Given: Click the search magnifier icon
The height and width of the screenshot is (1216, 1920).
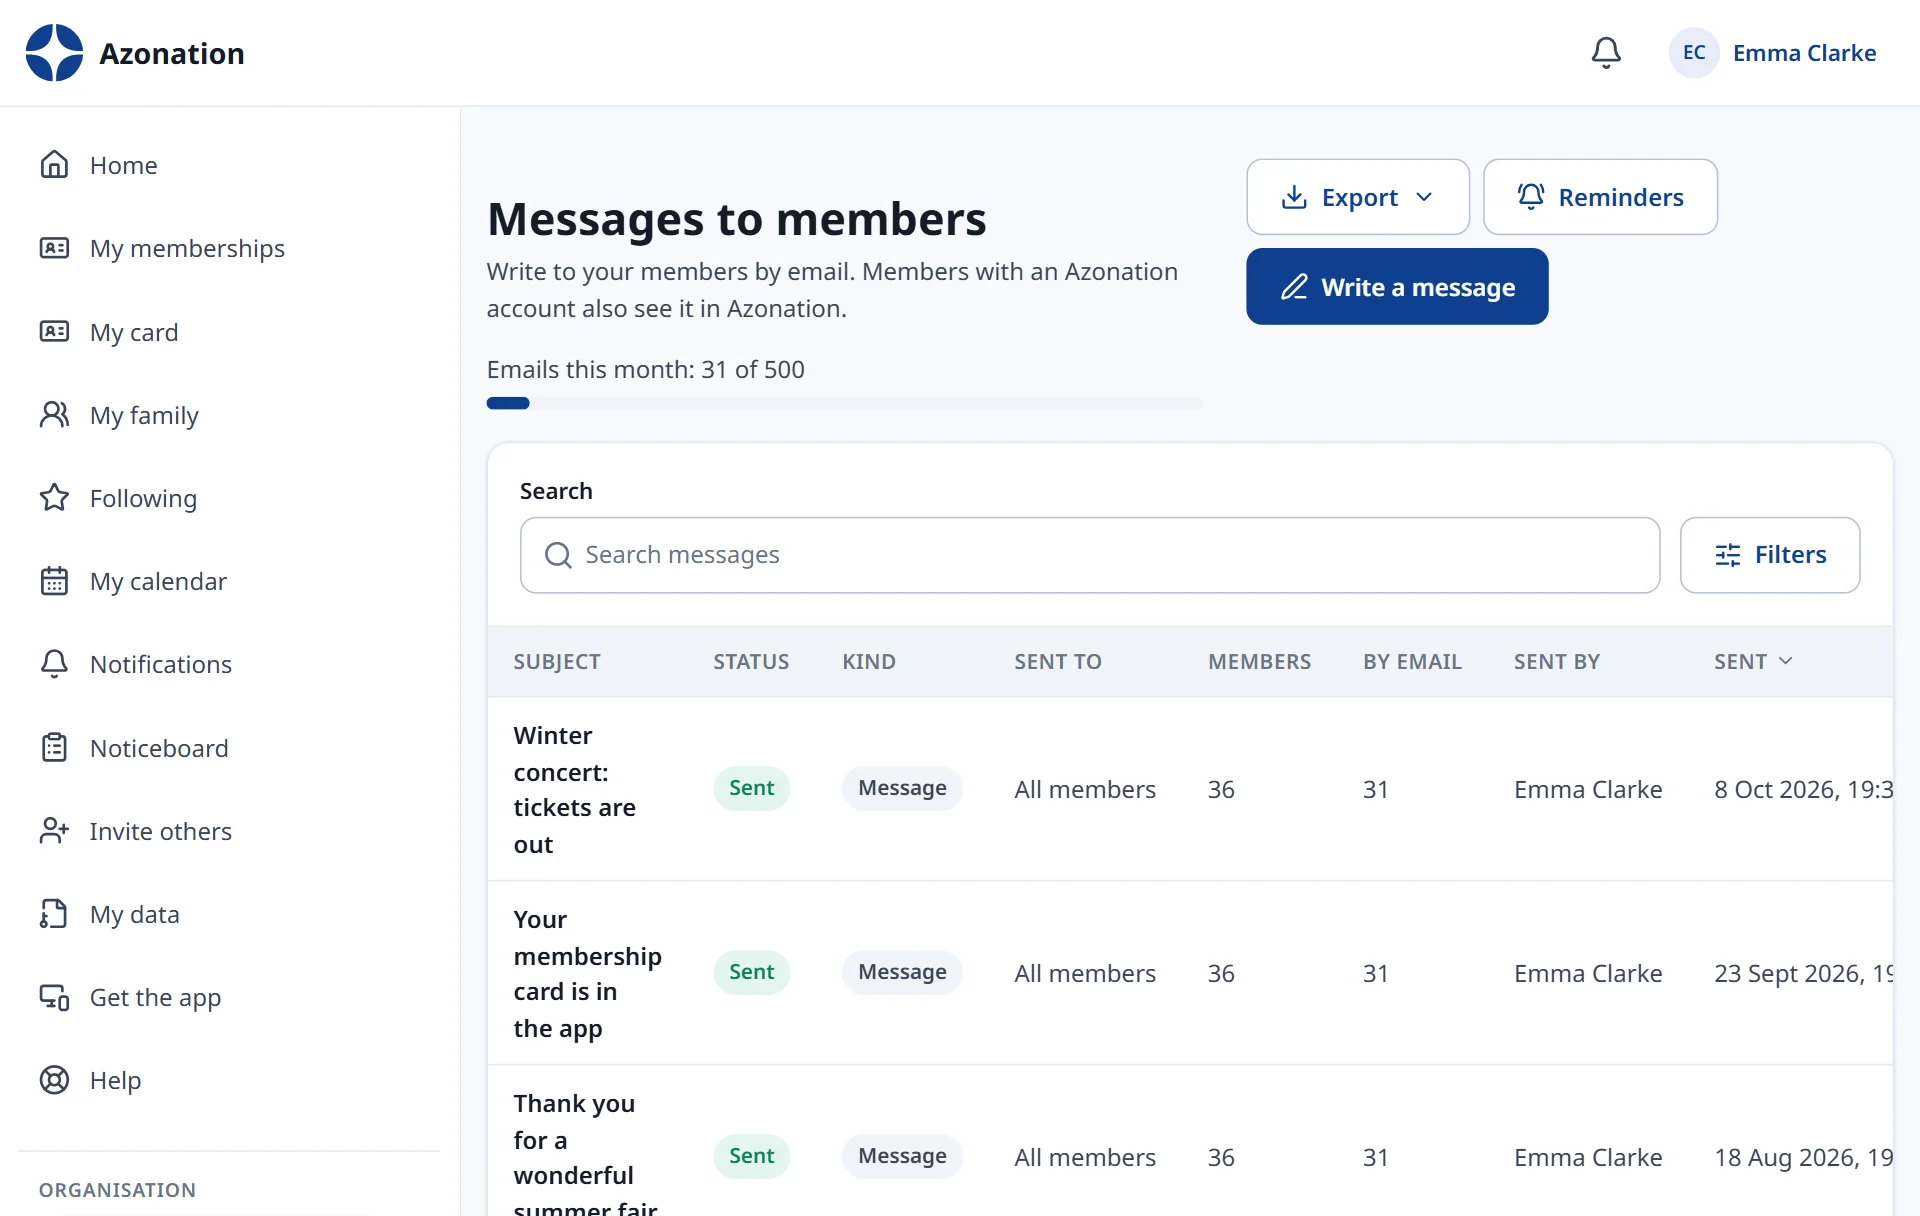Looking at the screenshot, I should (x=558, y=555).
